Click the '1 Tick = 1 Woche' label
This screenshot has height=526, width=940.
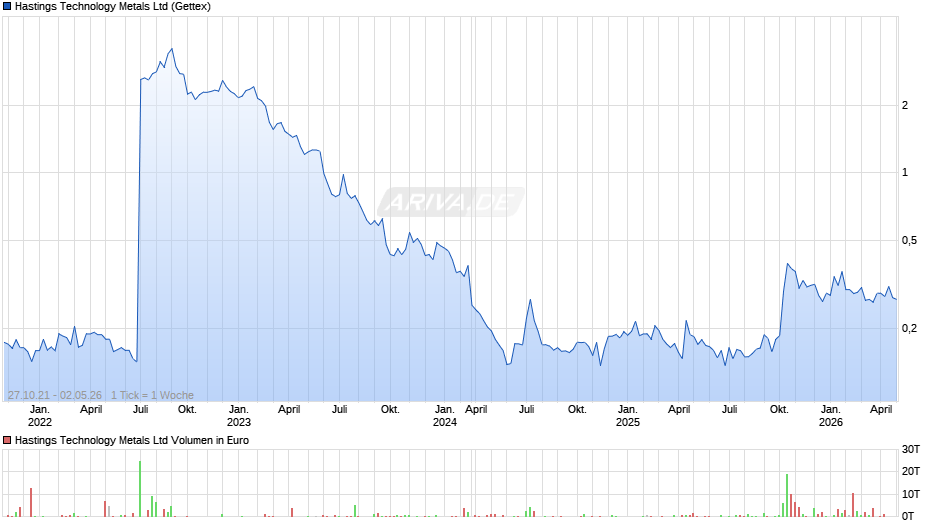152,395
